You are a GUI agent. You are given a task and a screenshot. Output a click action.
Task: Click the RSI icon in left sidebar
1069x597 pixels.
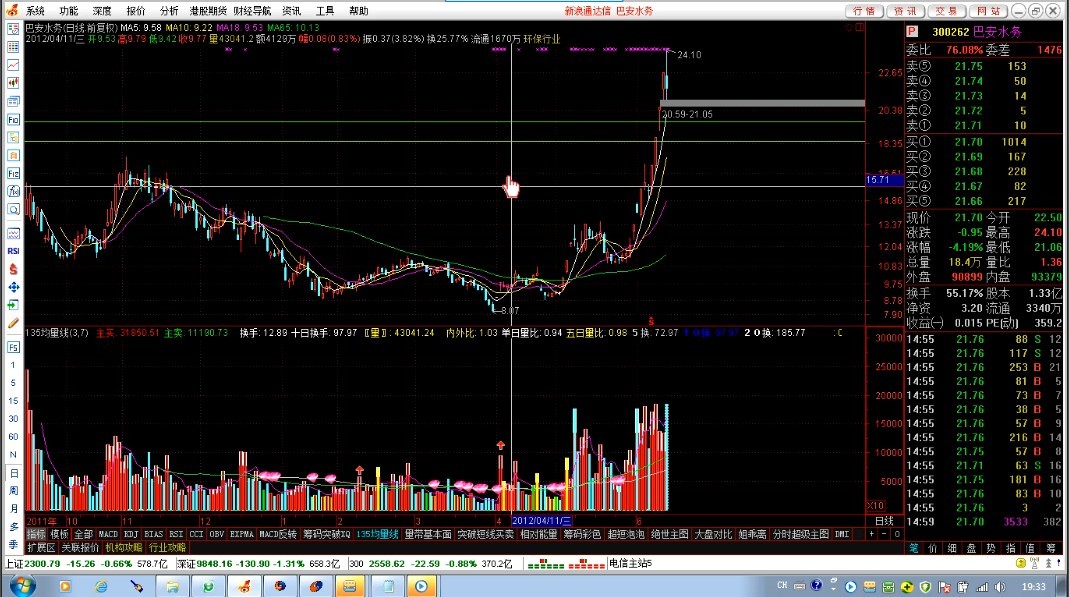coord(14,251)
